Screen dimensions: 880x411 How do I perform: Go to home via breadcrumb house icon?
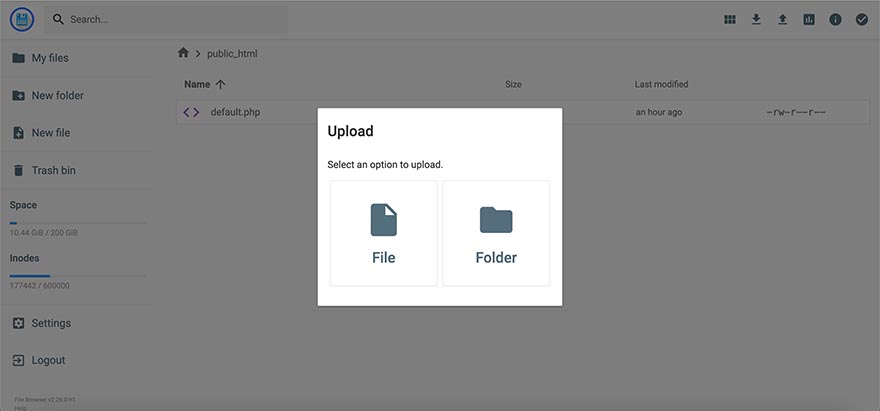coord(183,53)
